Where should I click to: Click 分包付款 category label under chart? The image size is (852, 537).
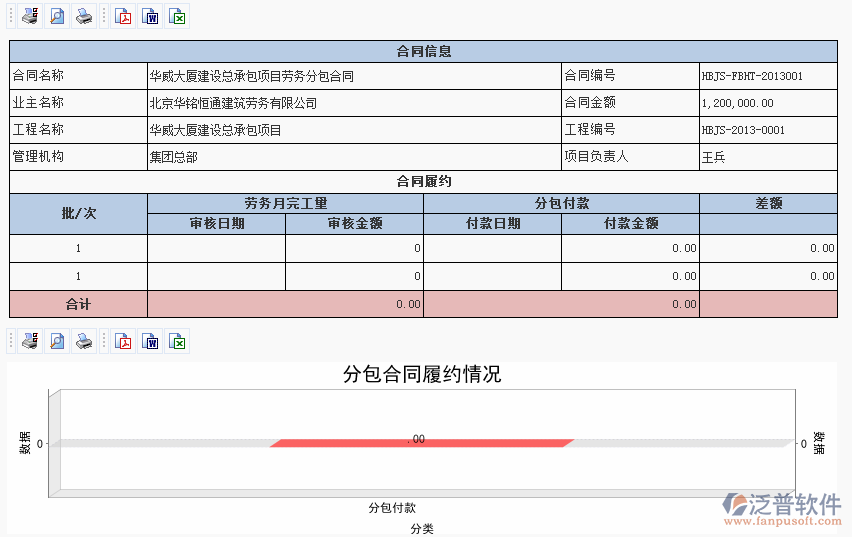click(x=392, y=508)
